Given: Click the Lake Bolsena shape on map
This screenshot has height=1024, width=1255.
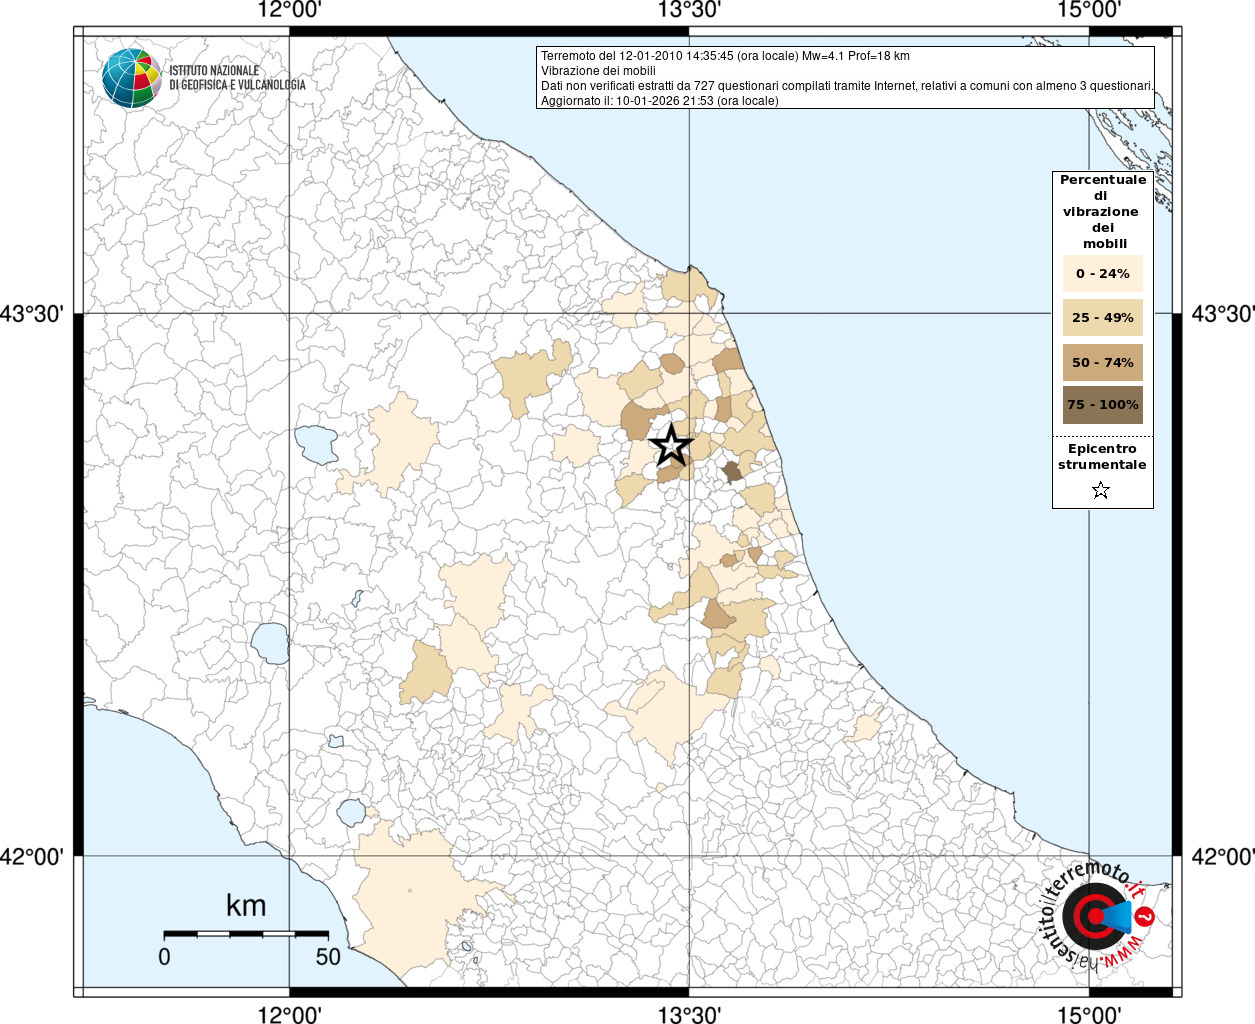Looking at the screenshot, I should tap(270, 643).
